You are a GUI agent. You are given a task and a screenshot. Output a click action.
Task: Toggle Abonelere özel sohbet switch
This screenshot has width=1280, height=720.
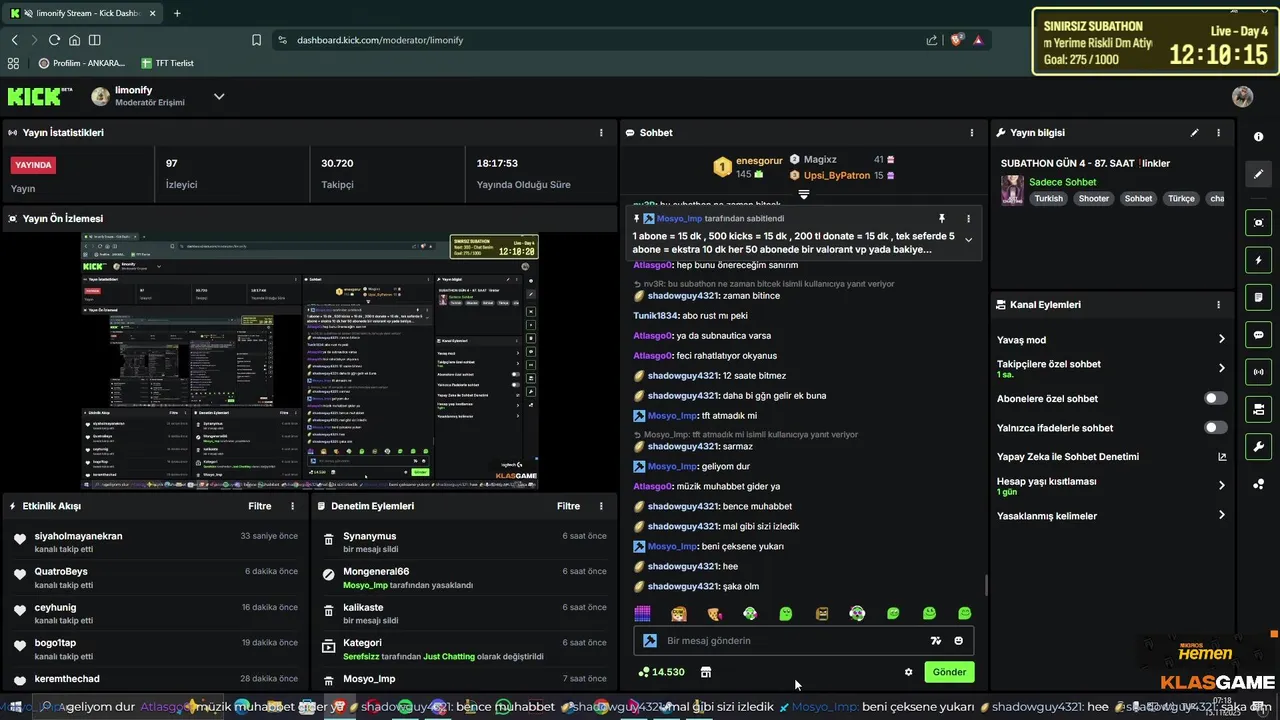pyautogui.click(x=1215, y=398)
